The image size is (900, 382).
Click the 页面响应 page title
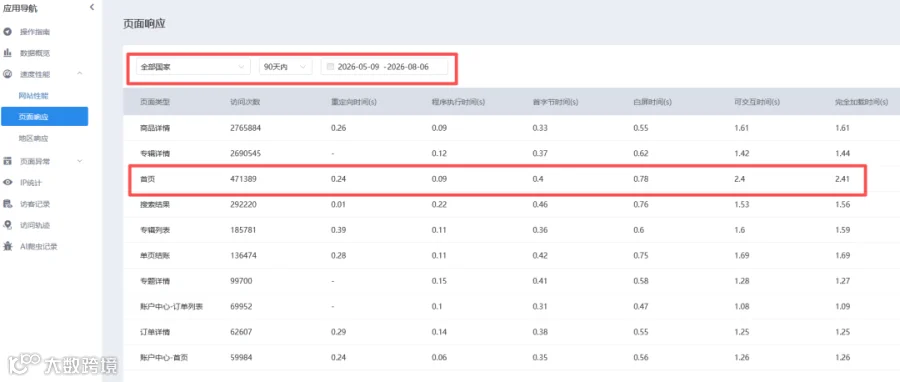click(145, 24)
